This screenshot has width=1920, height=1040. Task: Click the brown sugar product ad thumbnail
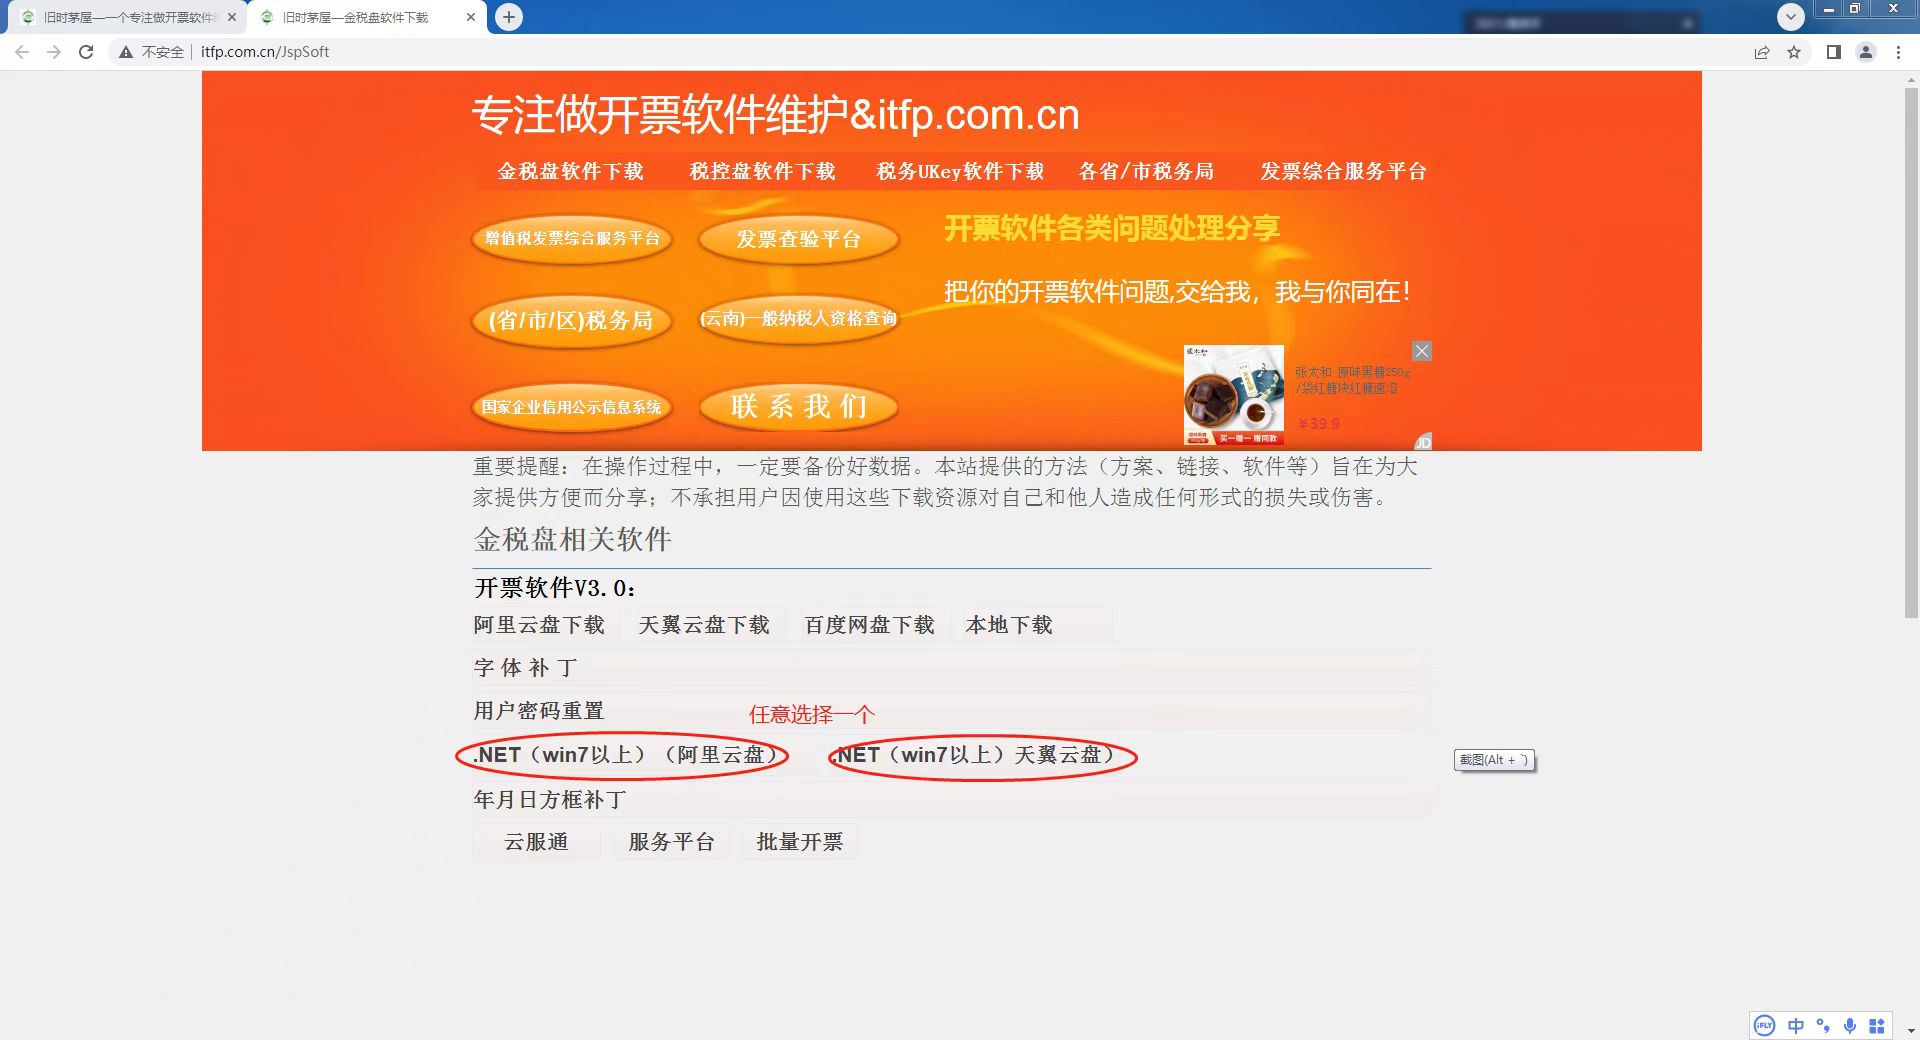(1233, 395)
